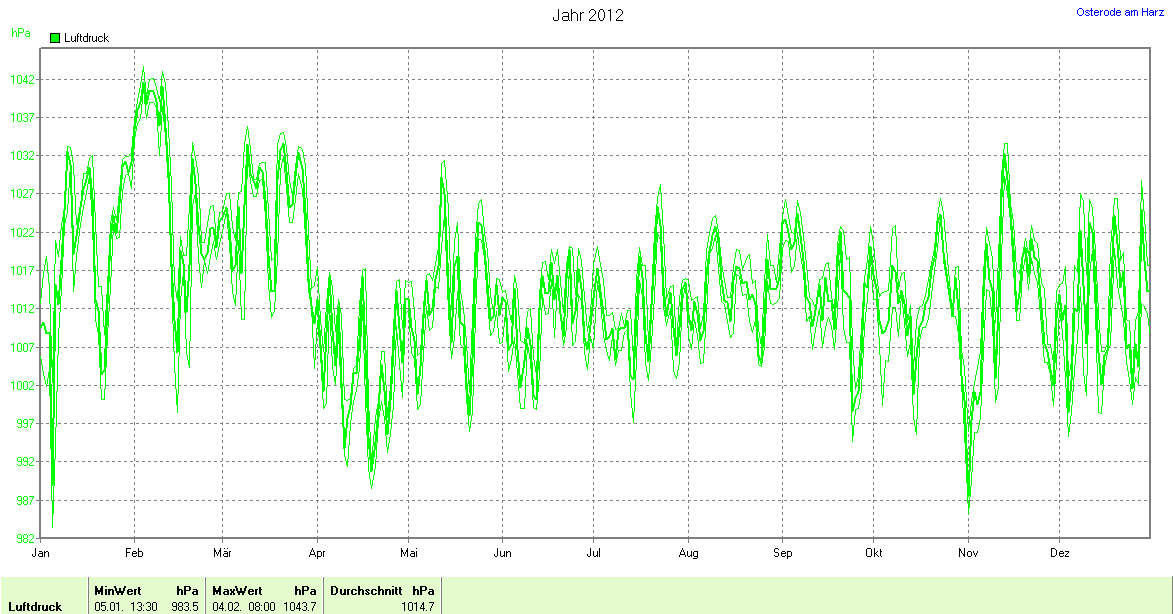
Task: Click the average value 1014.7 cell
Action: [418, 607]
